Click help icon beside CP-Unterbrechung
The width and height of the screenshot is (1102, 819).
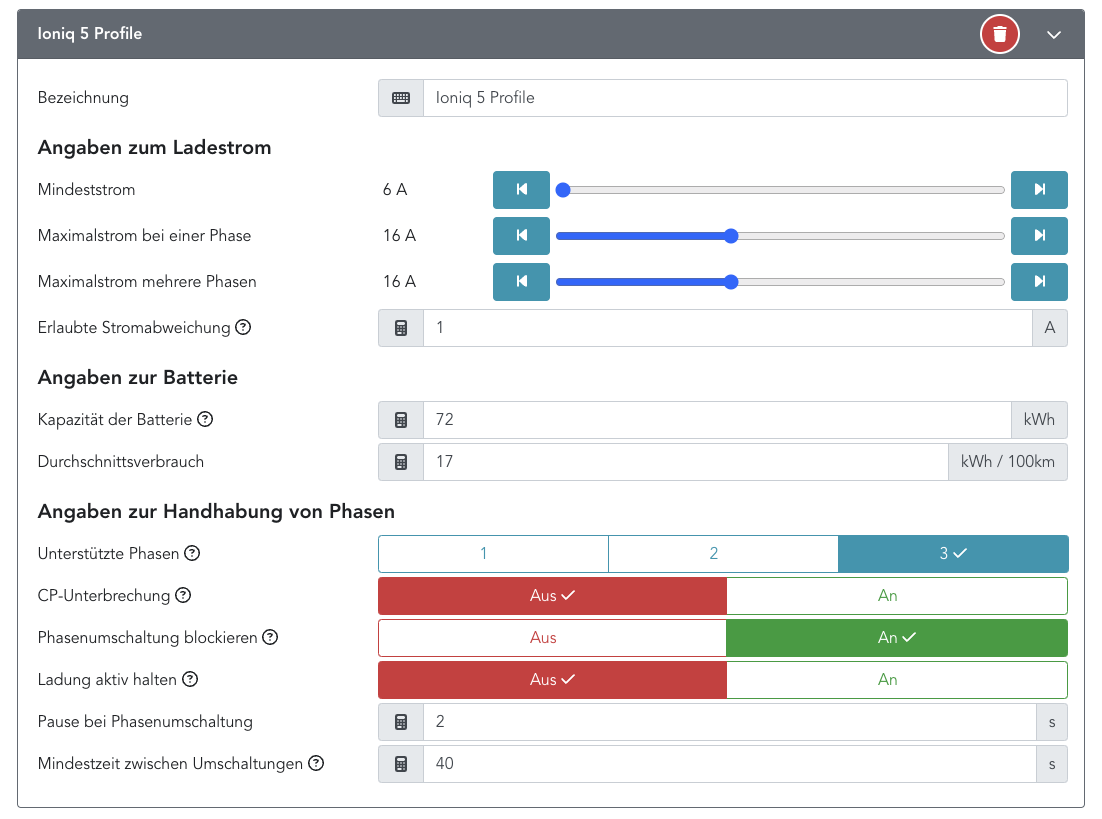[x=183, y=595]
